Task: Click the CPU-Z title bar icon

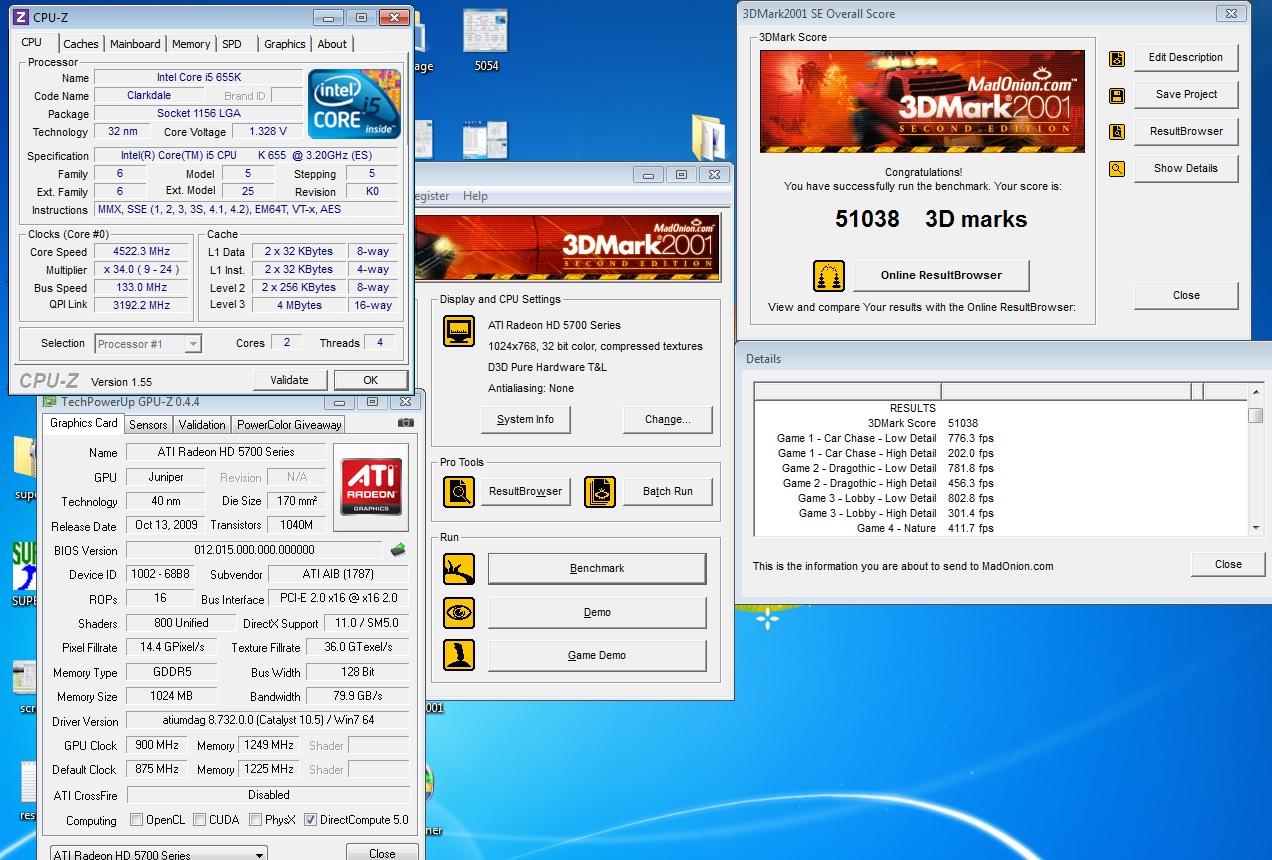Action: (22, 17)
